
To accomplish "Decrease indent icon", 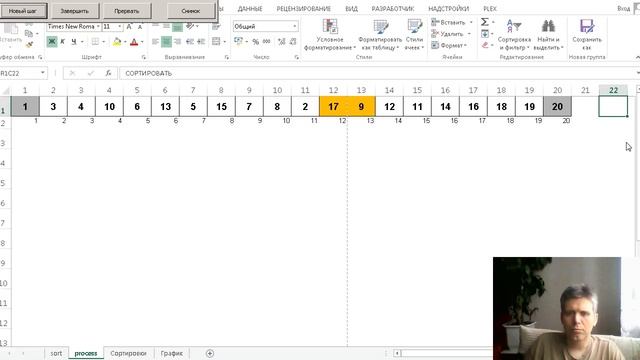I will tap(190, 42).
